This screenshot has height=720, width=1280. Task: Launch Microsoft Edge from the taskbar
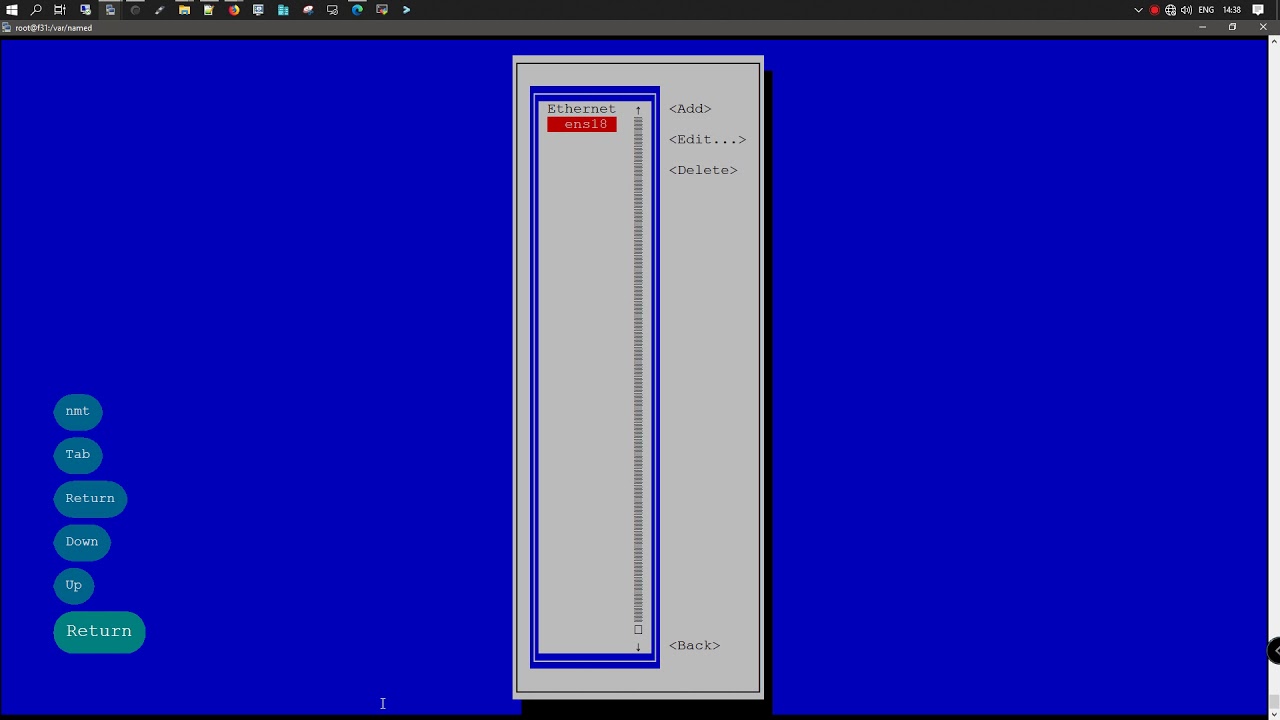click(357, 10)
